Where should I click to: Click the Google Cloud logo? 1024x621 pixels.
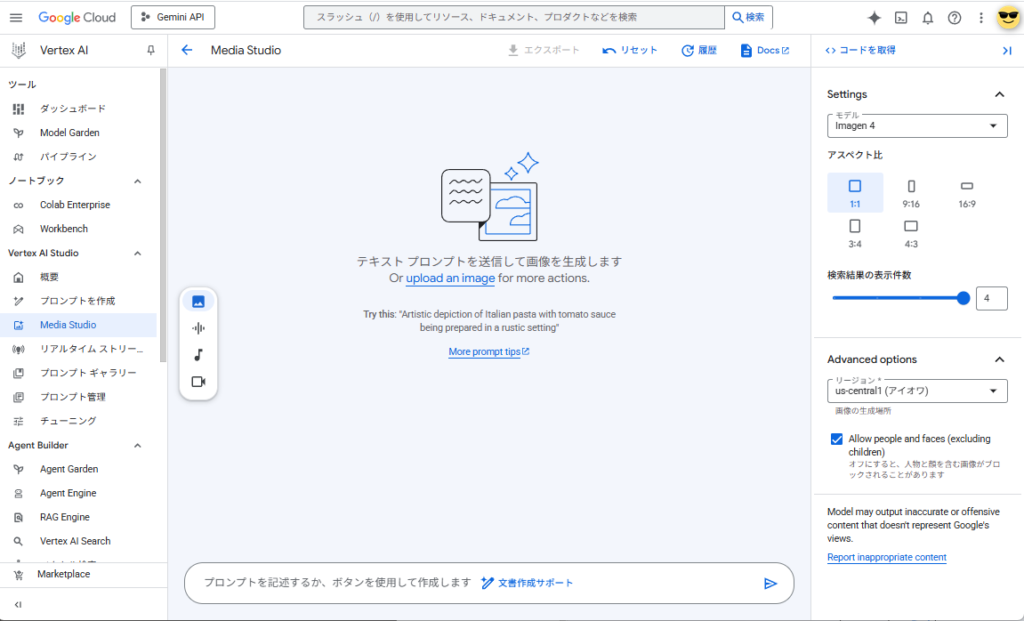(77, 18)
